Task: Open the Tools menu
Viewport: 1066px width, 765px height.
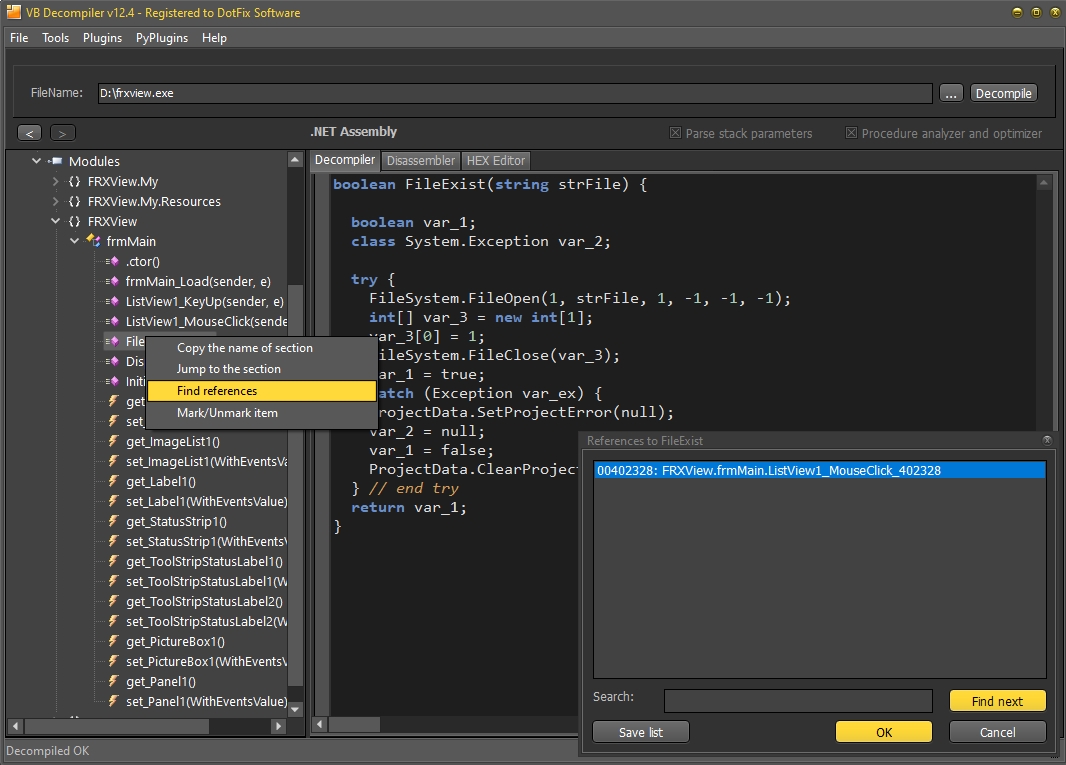Action: tap(56, 38)
